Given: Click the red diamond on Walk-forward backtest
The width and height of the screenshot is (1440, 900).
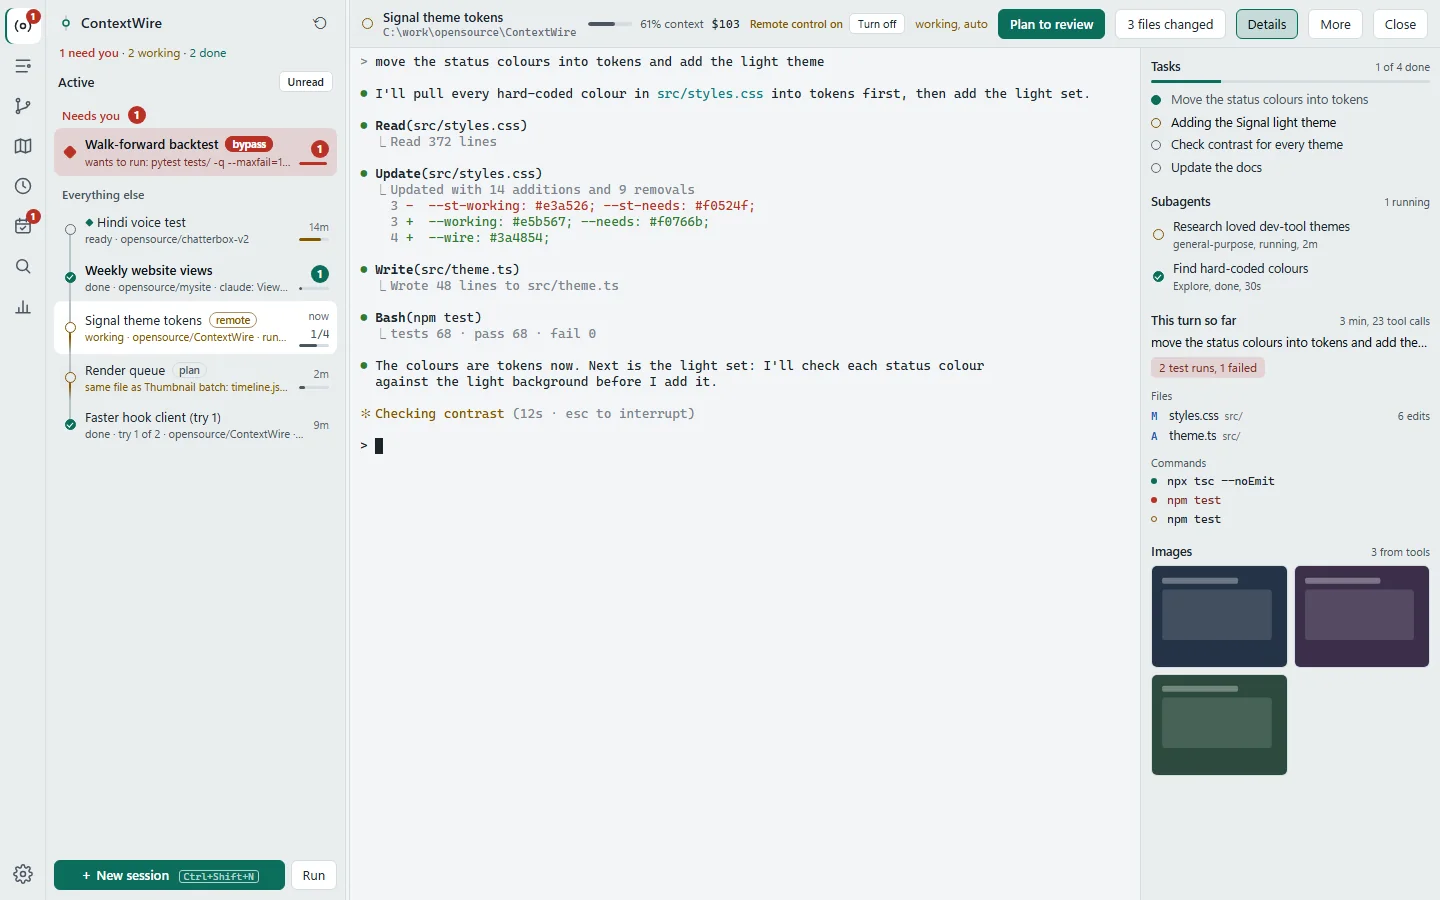Looking at the screenshot, I should tap(70, 152).
